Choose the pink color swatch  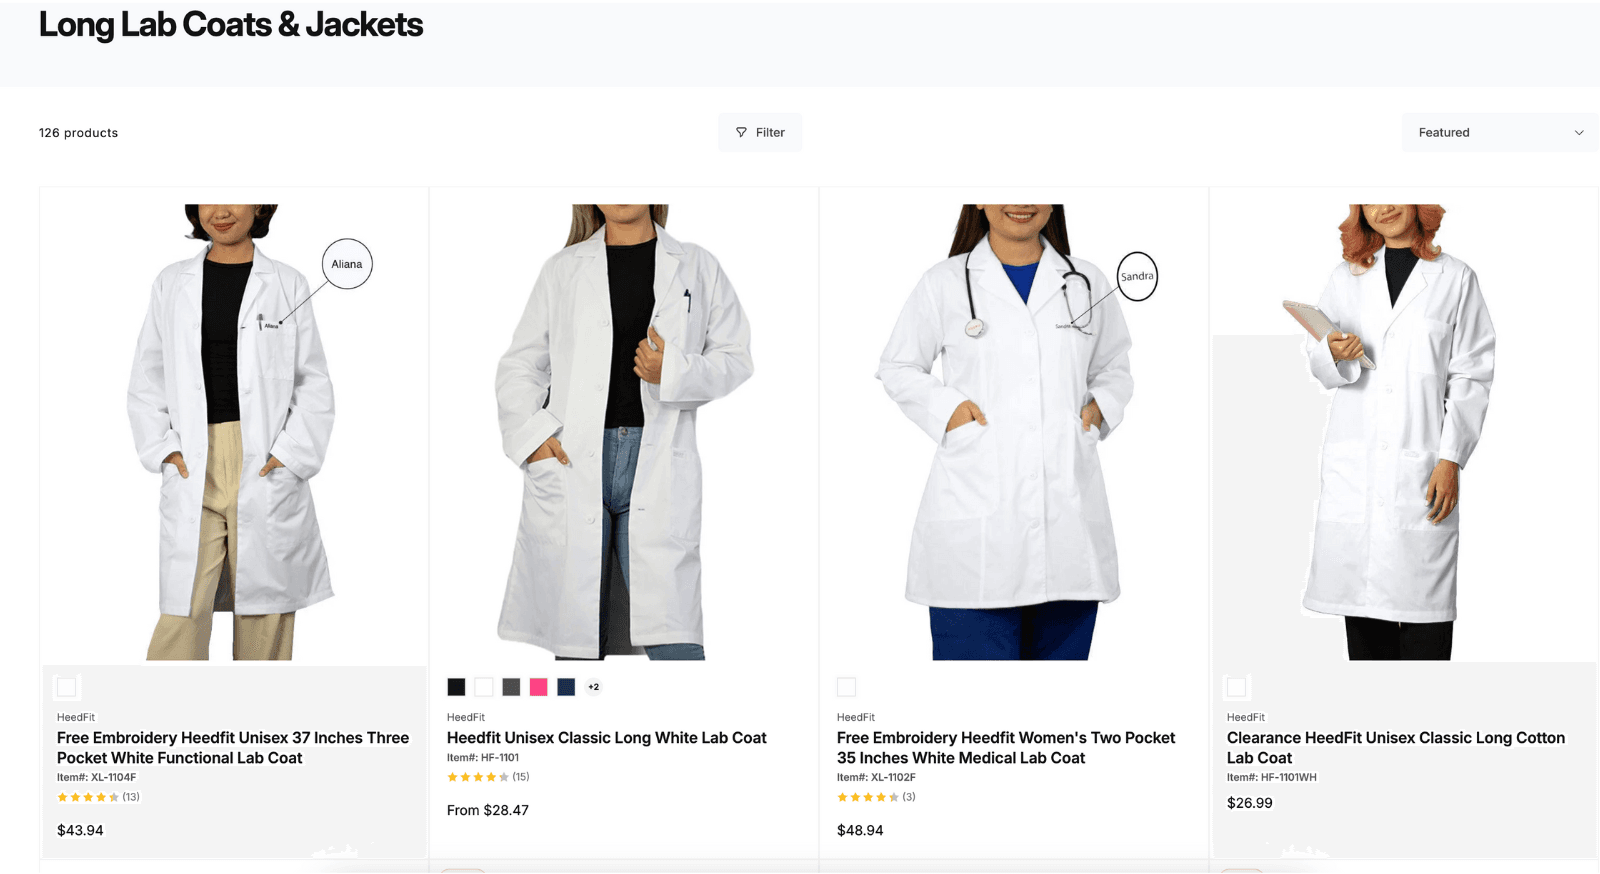click(539, 687)
